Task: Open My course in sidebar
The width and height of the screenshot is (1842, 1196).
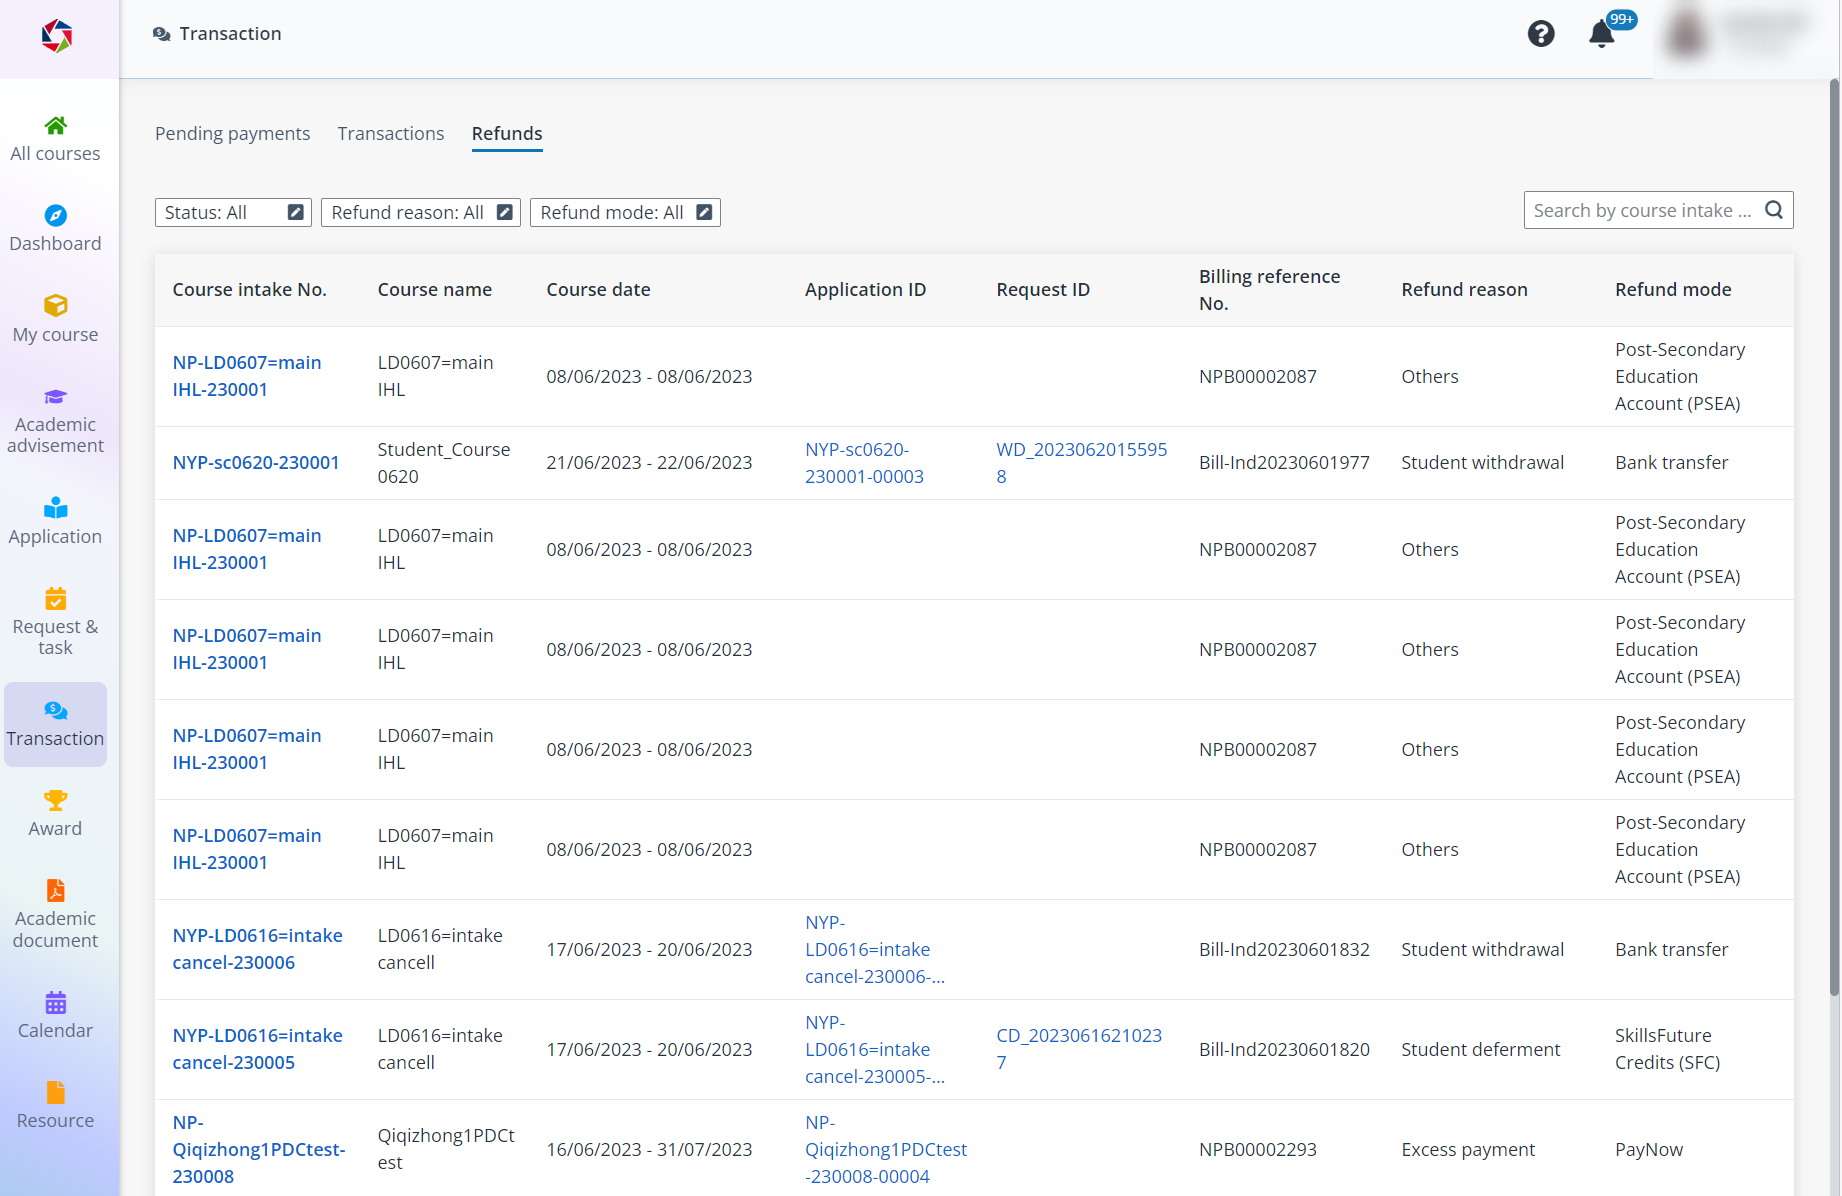Action: pyautogui.click(x=56, y=318)
